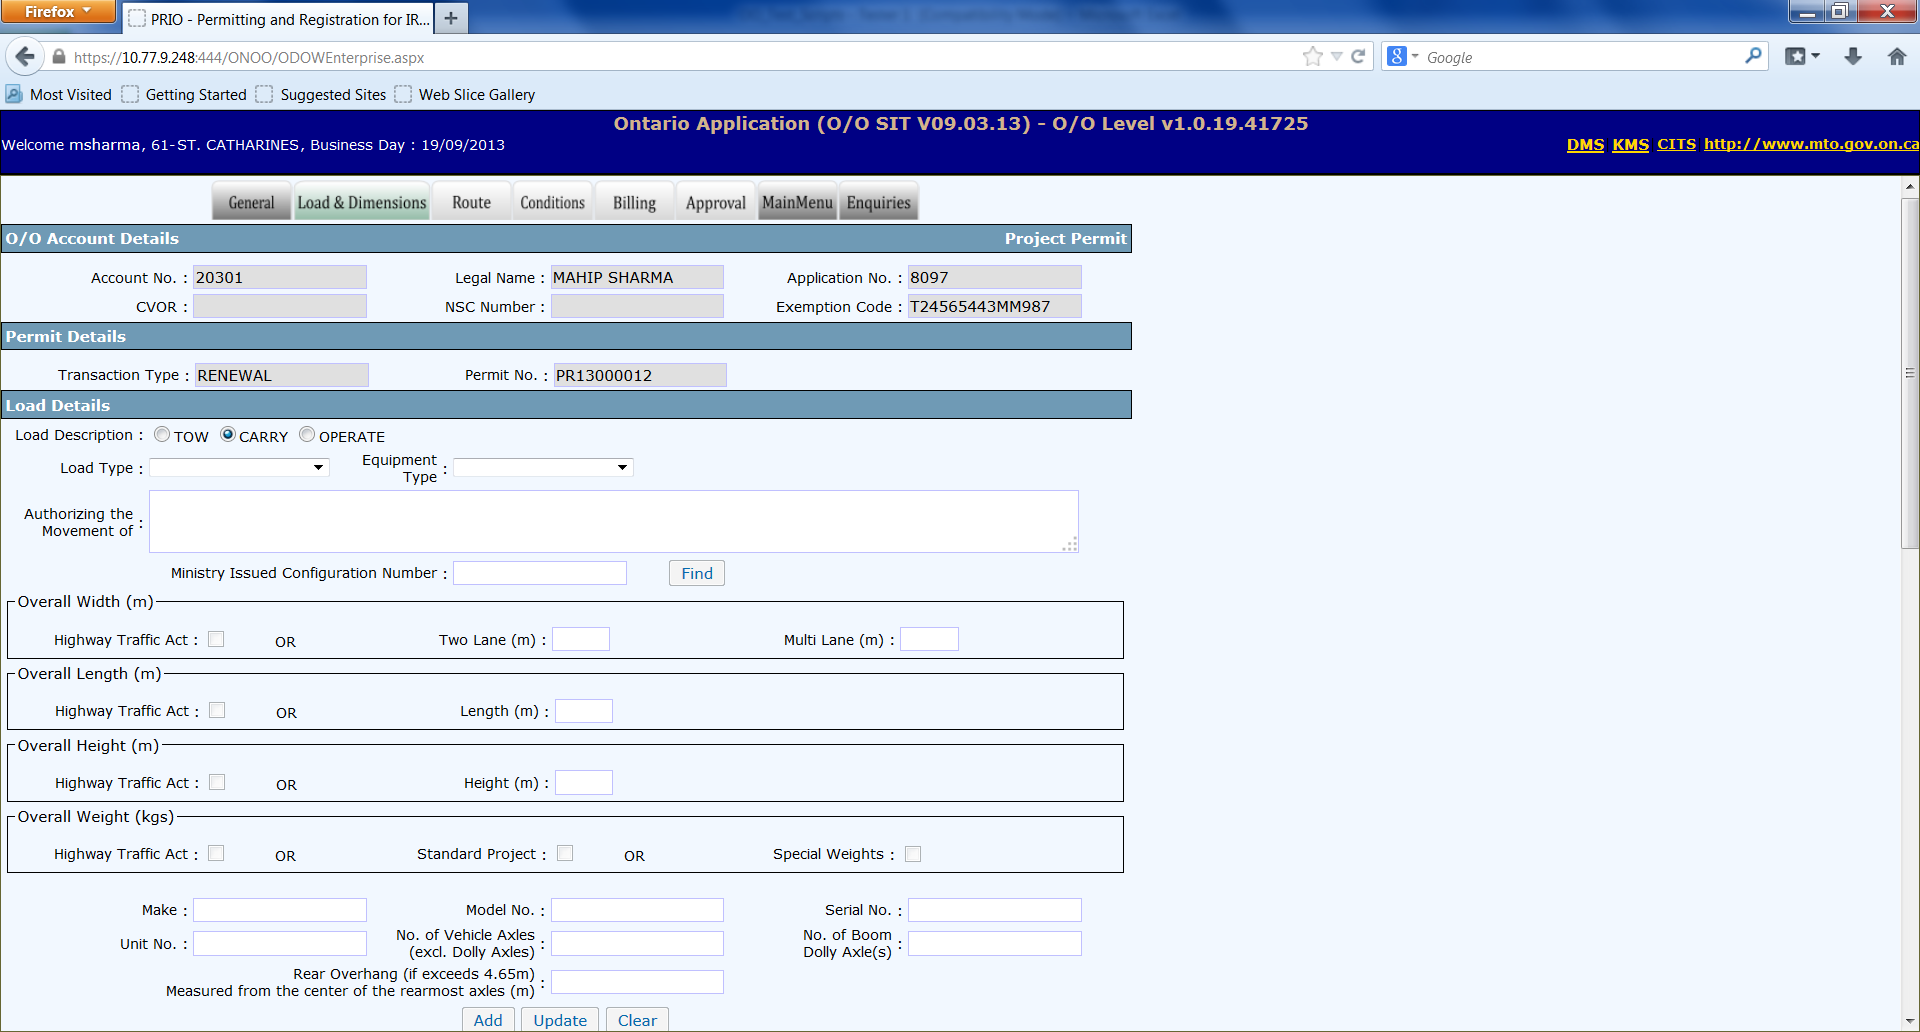Image resolution: width=1920 pixels, height=1032 pixels.
Task: Click the vertical page scrollbar thumb
Action: coord(1910,372)
